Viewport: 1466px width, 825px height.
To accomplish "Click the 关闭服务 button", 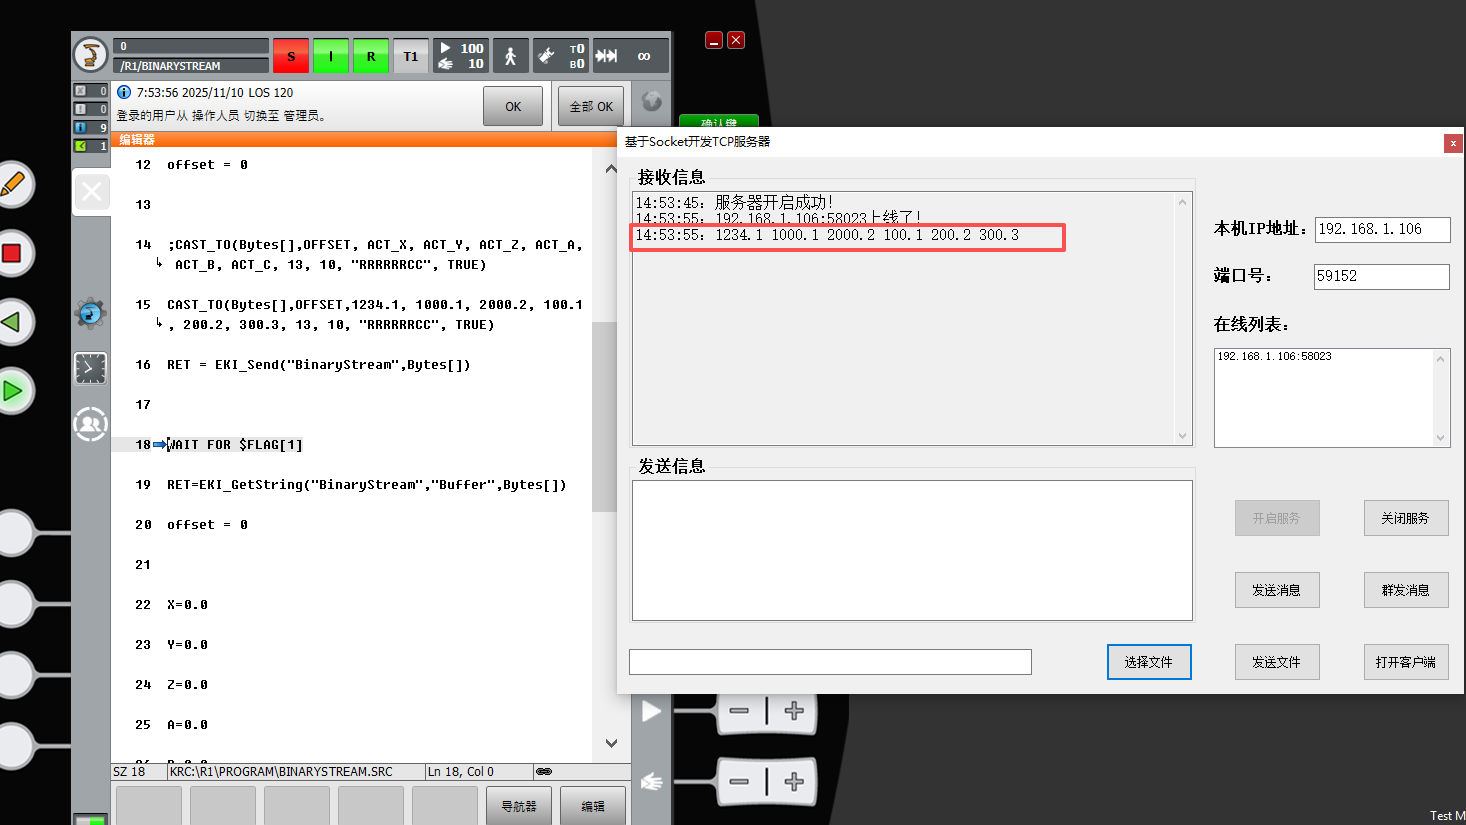I will tap(1406, 518).
